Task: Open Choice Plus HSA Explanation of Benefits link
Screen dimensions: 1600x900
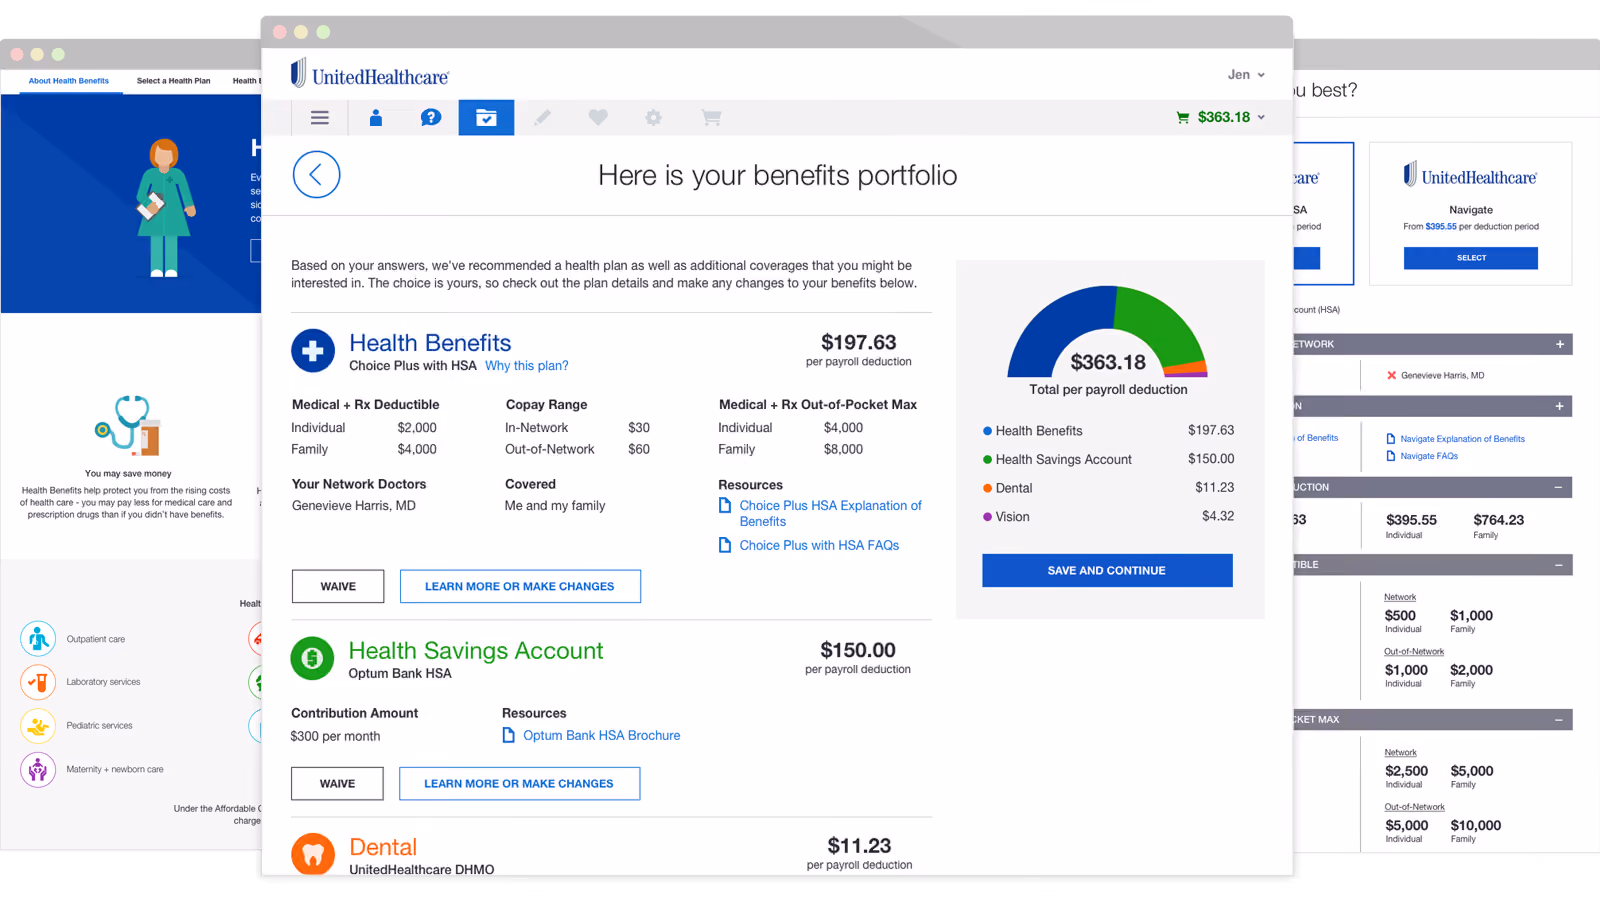Action: click(831, 513)
